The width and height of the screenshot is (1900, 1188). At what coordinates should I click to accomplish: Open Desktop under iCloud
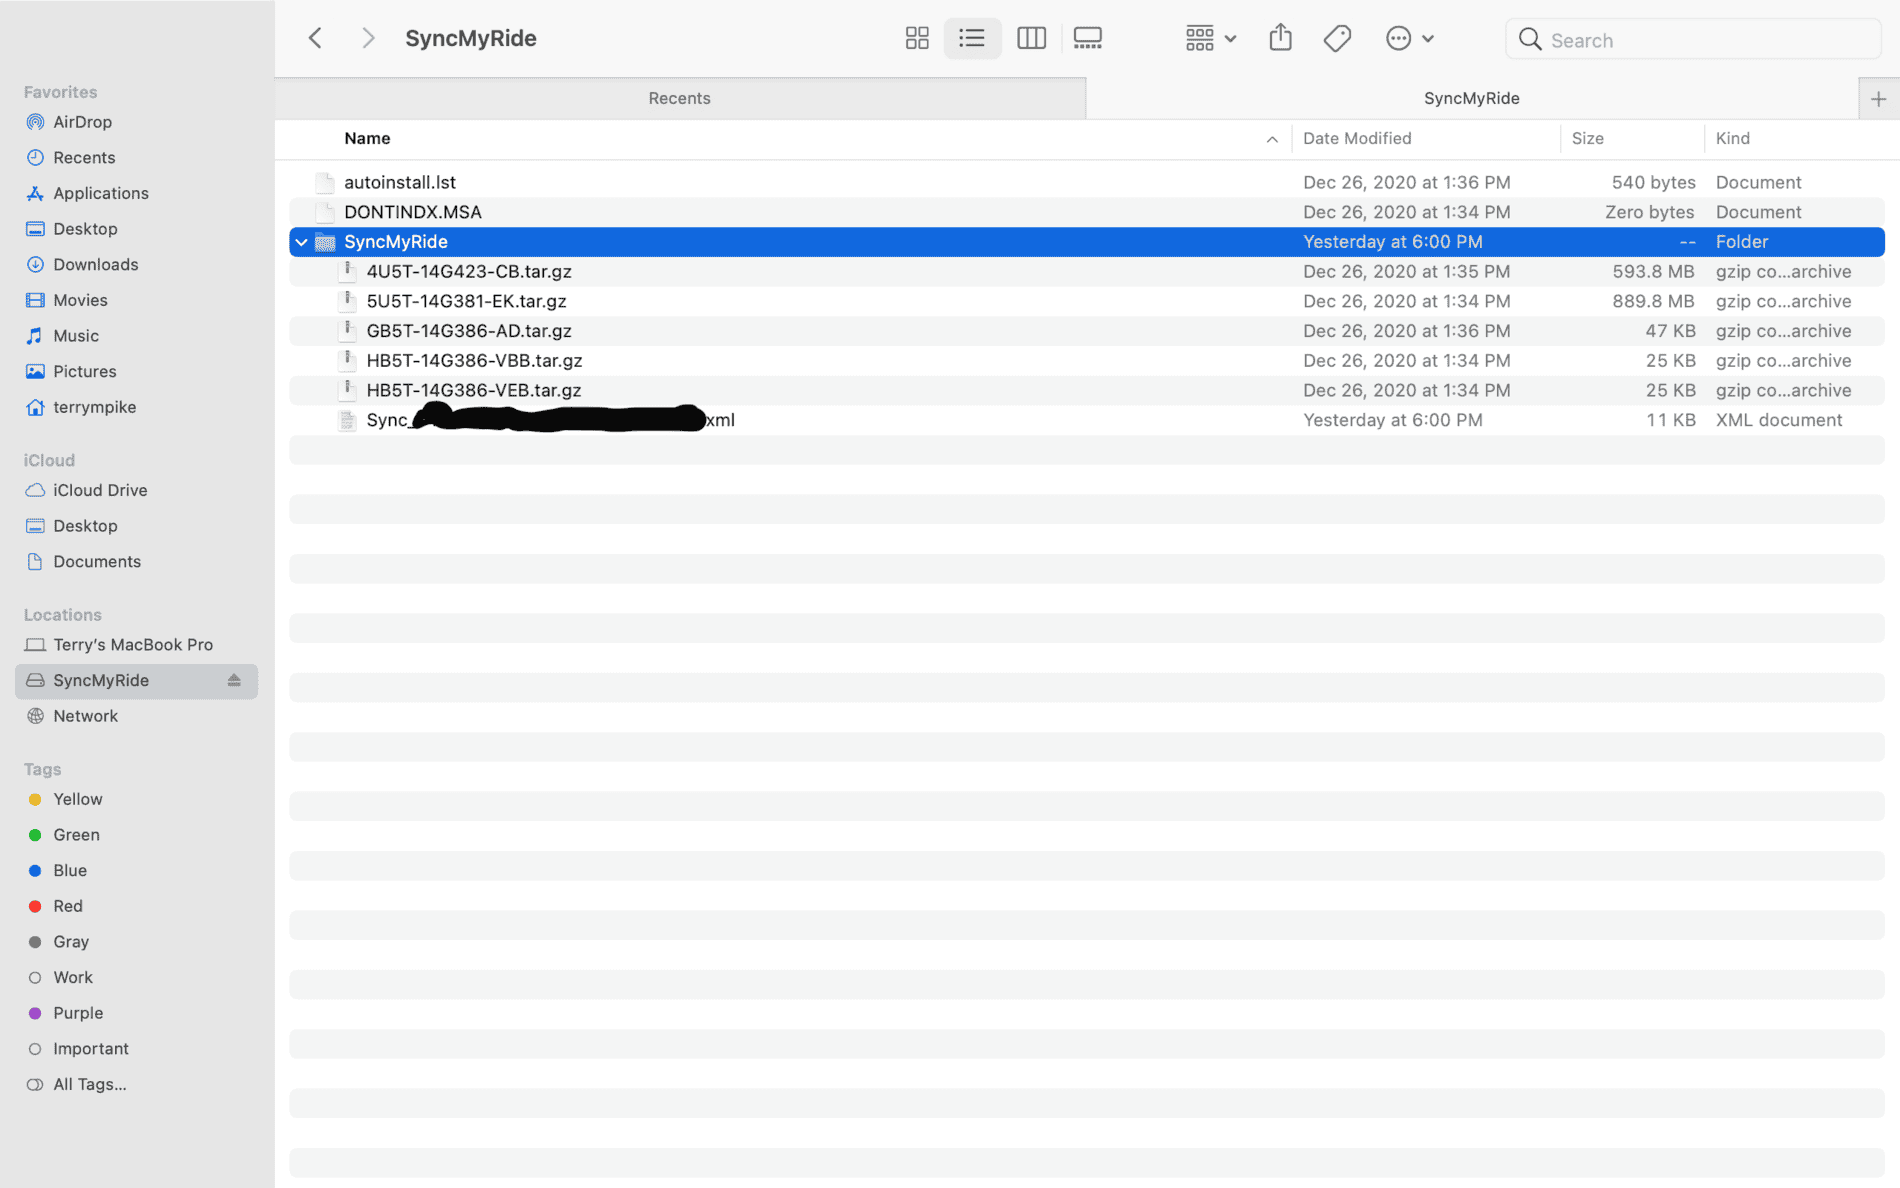(x=85, y=526)
